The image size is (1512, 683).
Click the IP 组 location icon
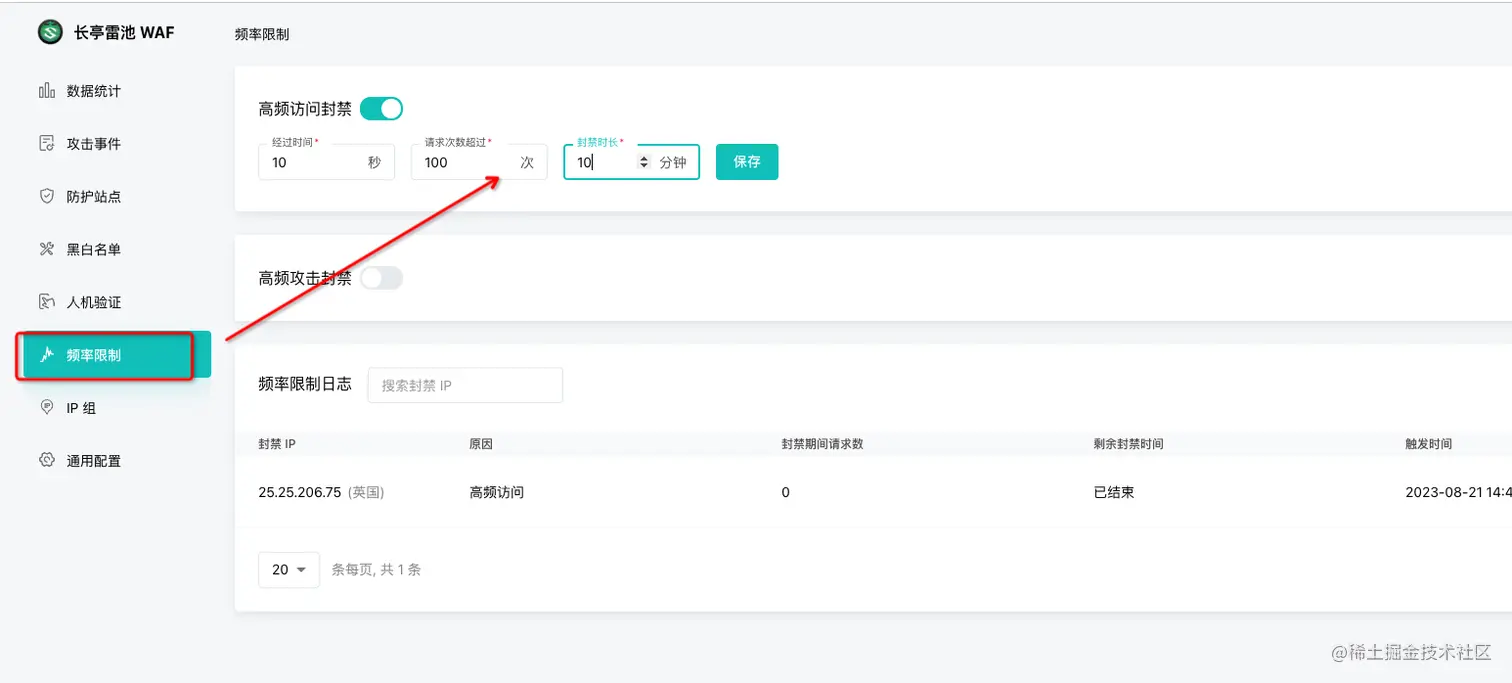click(46, 408)
